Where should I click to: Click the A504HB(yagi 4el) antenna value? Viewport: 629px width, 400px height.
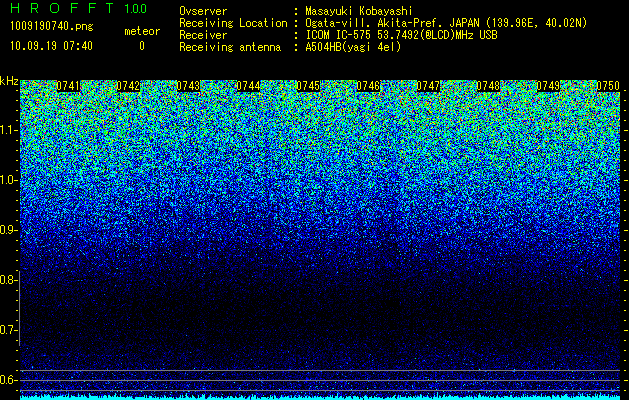353,47
